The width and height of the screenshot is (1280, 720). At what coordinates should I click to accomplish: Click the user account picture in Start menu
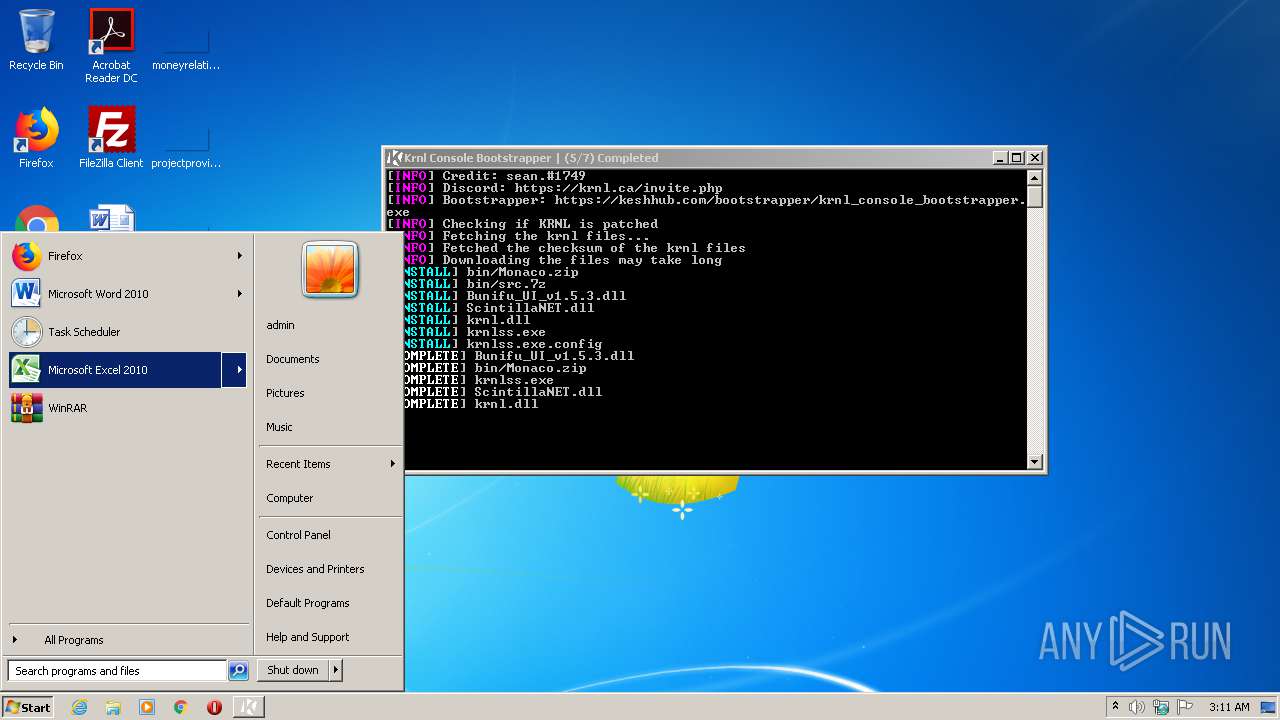(330, 270)
